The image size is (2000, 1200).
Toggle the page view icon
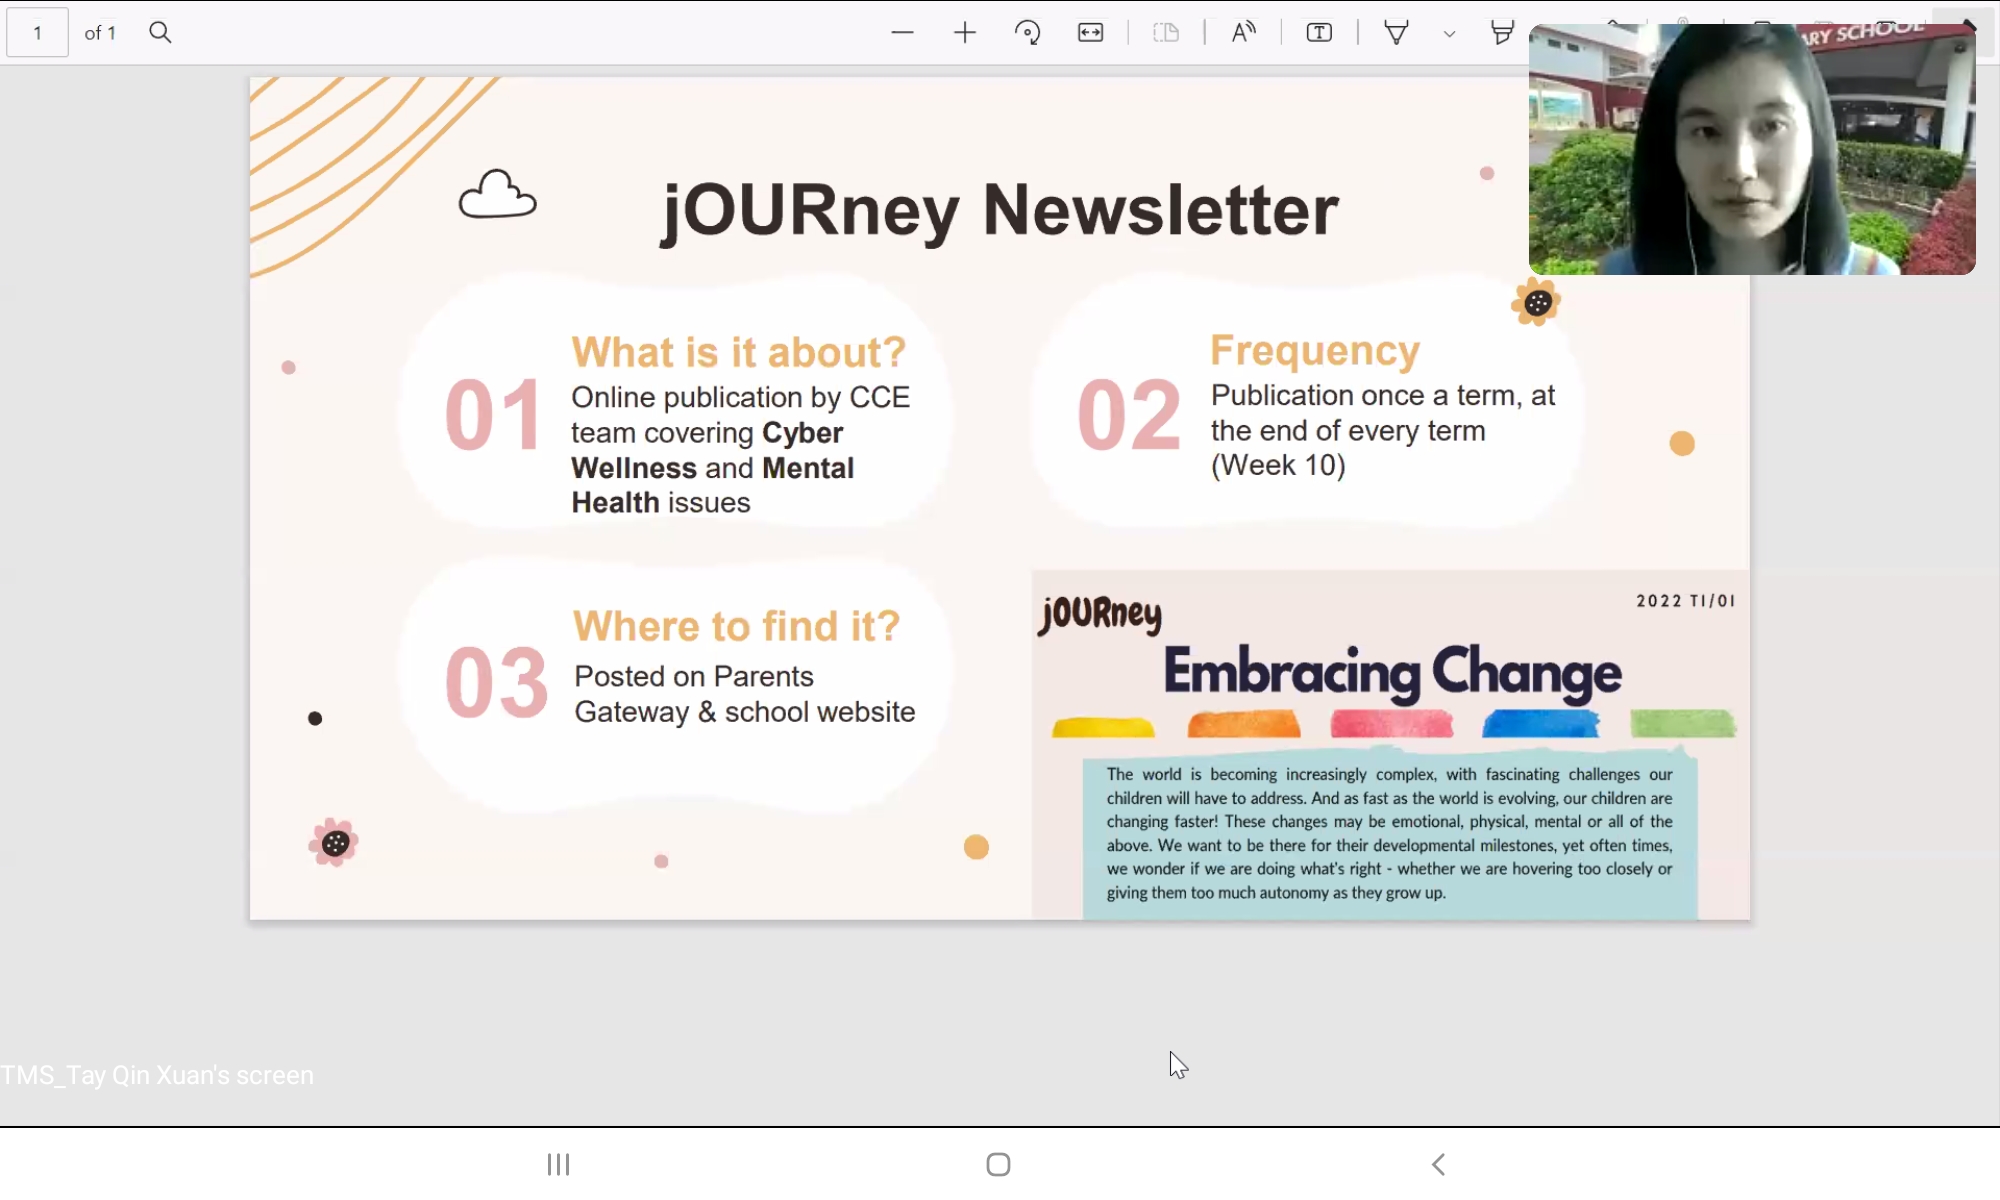coord(1166,33)
